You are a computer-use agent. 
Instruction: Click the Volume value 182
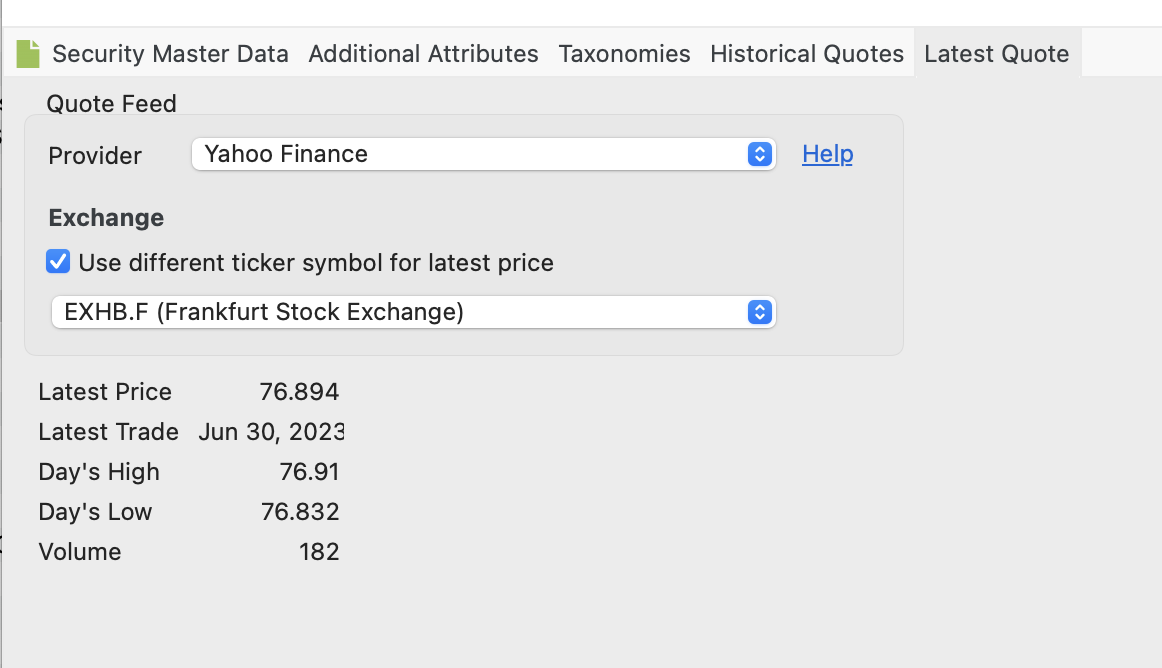[319, 552]
